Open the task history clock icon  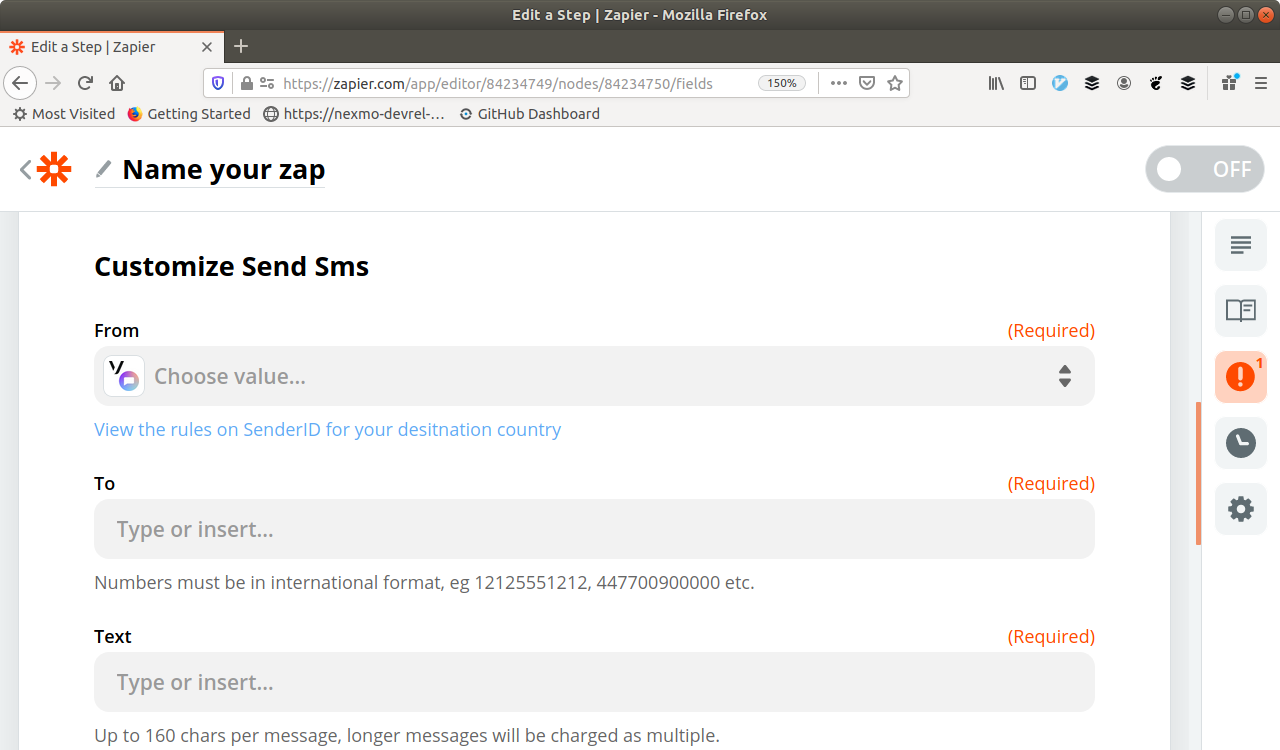(x=1241, y=443)
